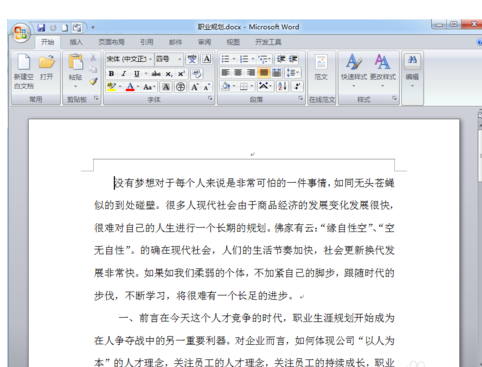Expand the 粘贴 paste options arrow
Screen dimensions: 482x367
point(76,86)
